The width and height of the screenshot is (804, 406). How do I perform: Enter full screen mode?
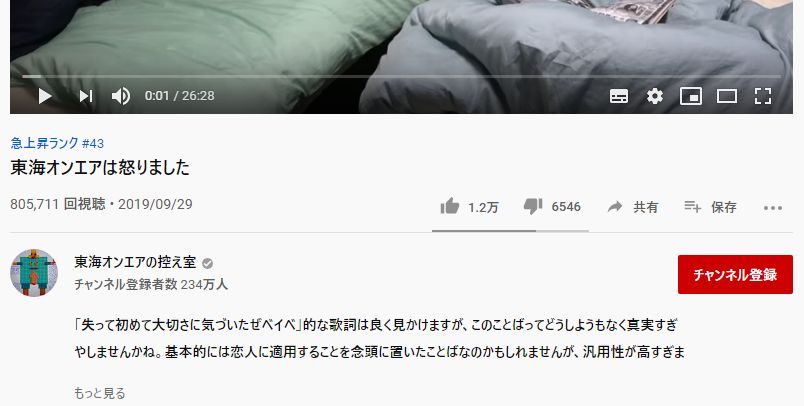[763, 96]
